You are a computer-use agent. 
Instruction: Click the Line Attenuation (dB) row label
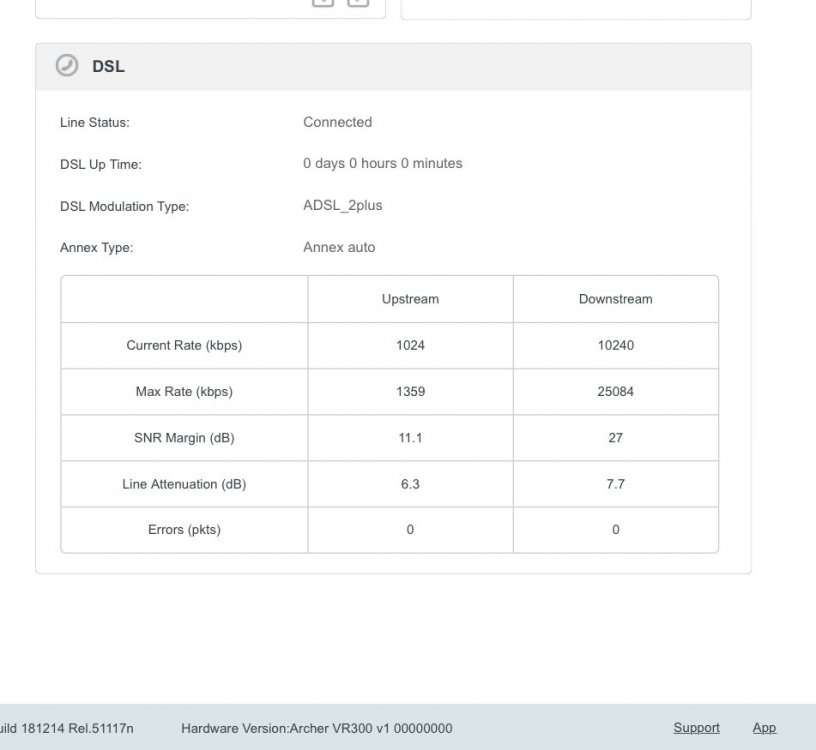tap(184, 484)
